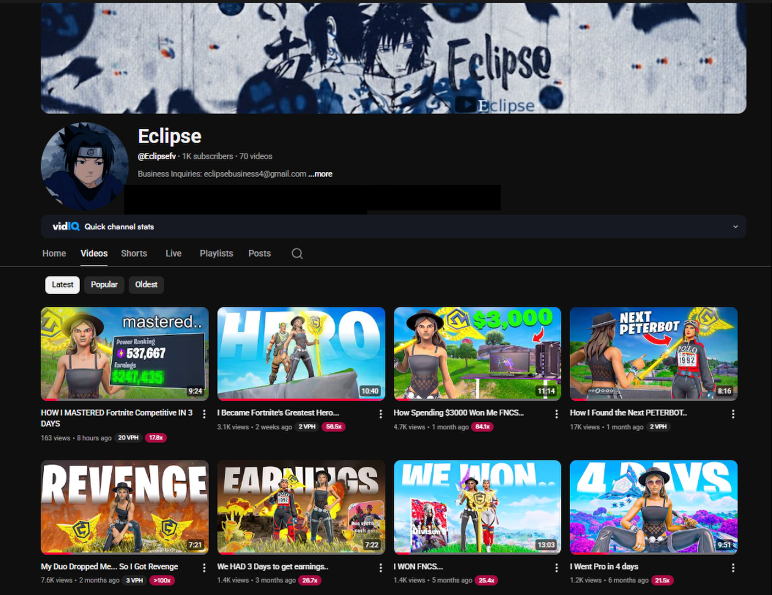772x595 pixels.
Task: Open the WE WON video thumbnail
Action: point(477,507)
